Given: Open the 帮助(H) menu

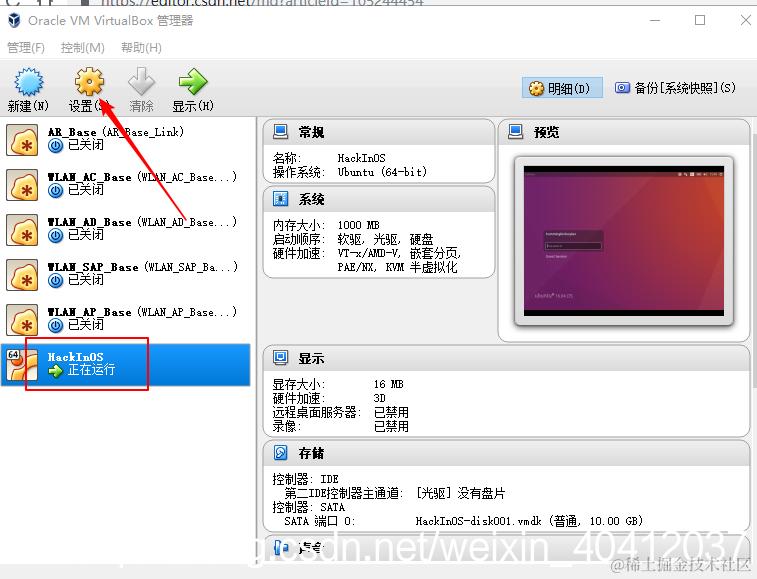Looking at the screenshot, I should (141, 48).
